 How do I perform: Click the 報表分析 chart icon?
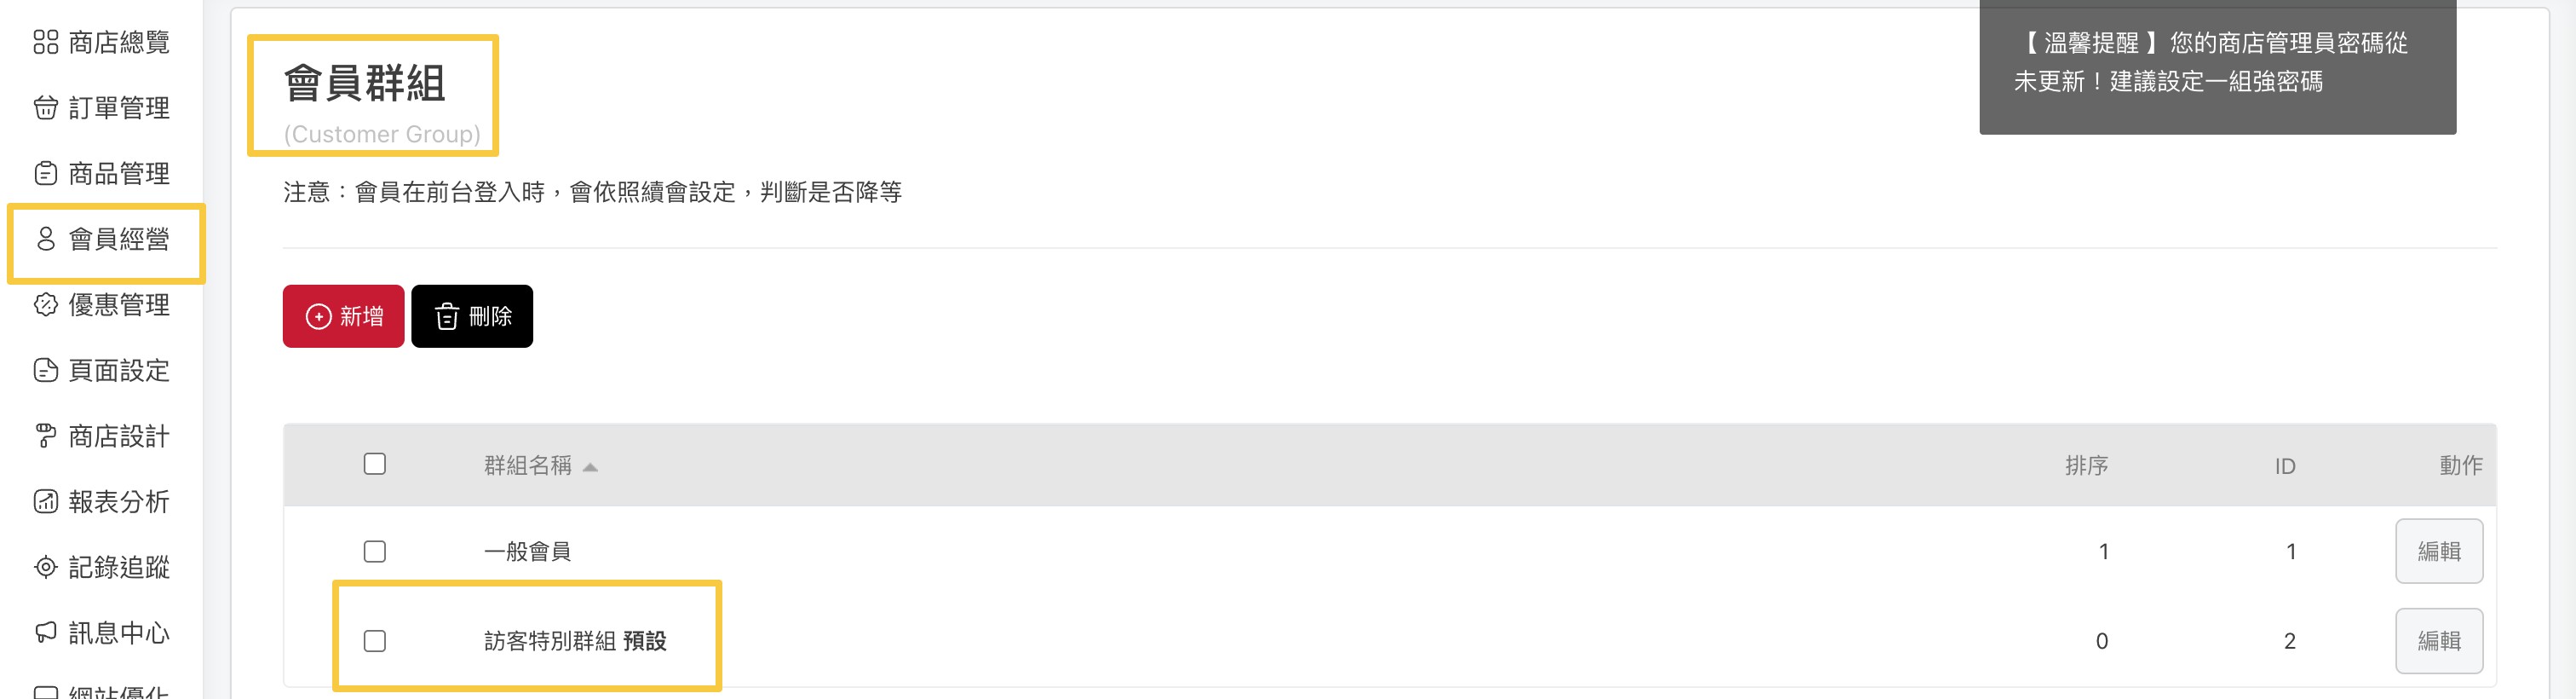tap(46, 502)
